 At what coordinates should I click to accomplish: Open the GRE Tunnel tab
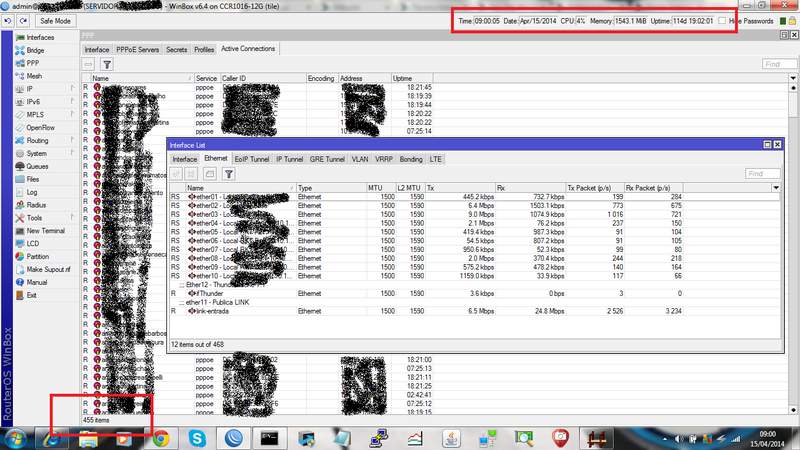point(327,159)
